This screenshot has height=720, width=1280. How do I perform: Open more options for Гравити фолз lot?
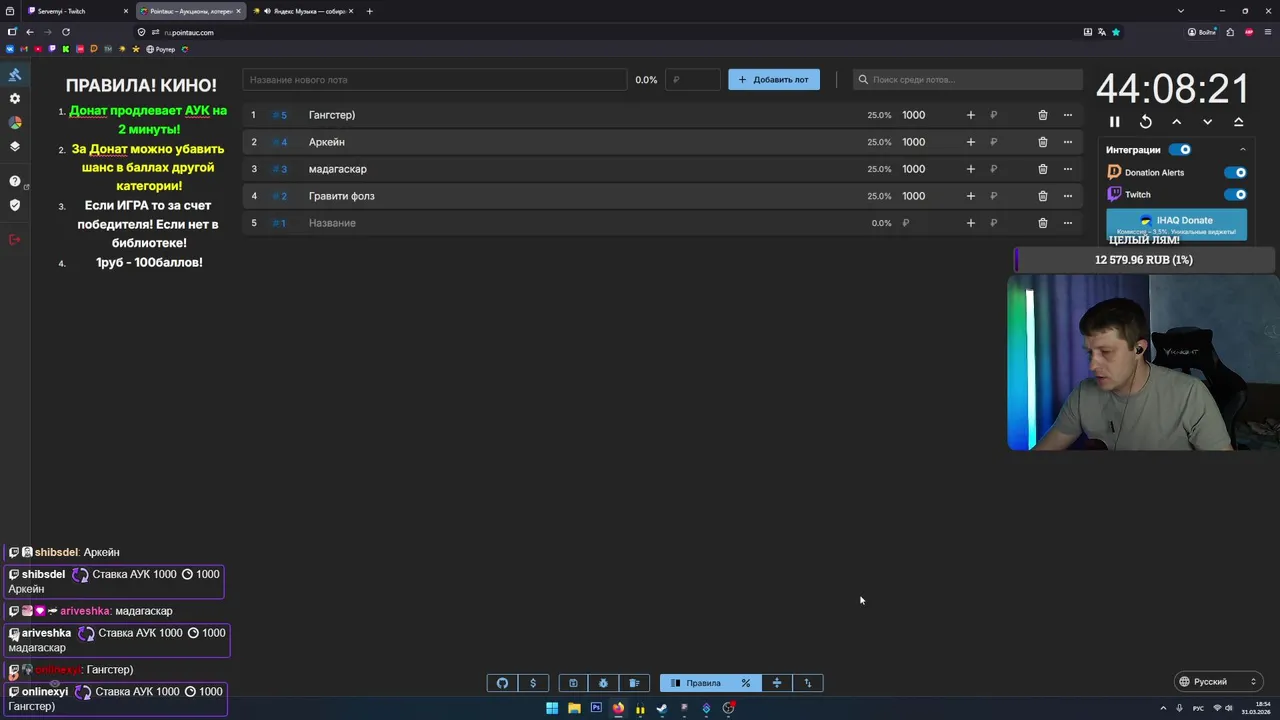1068,196
